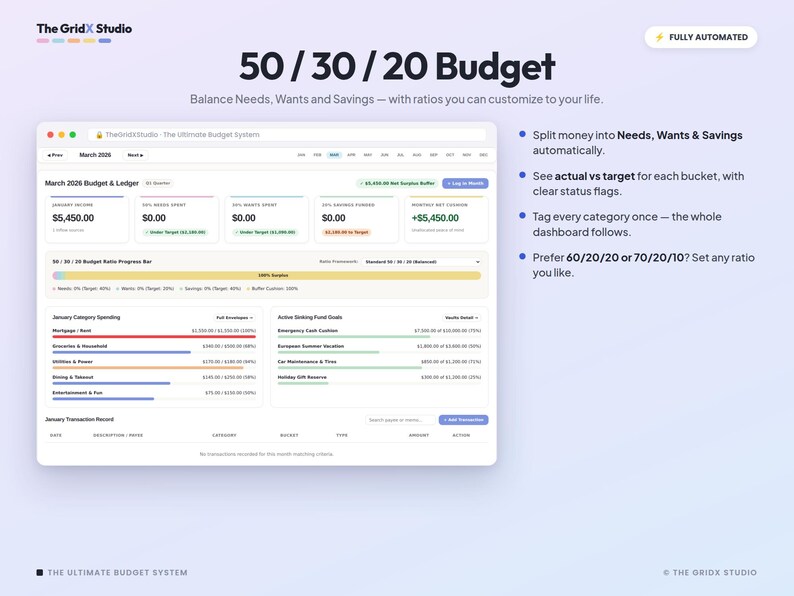Click the $2,180.00 to Target status flag
This screenshot has height=596, width=794.
click(x=346, y=232)
